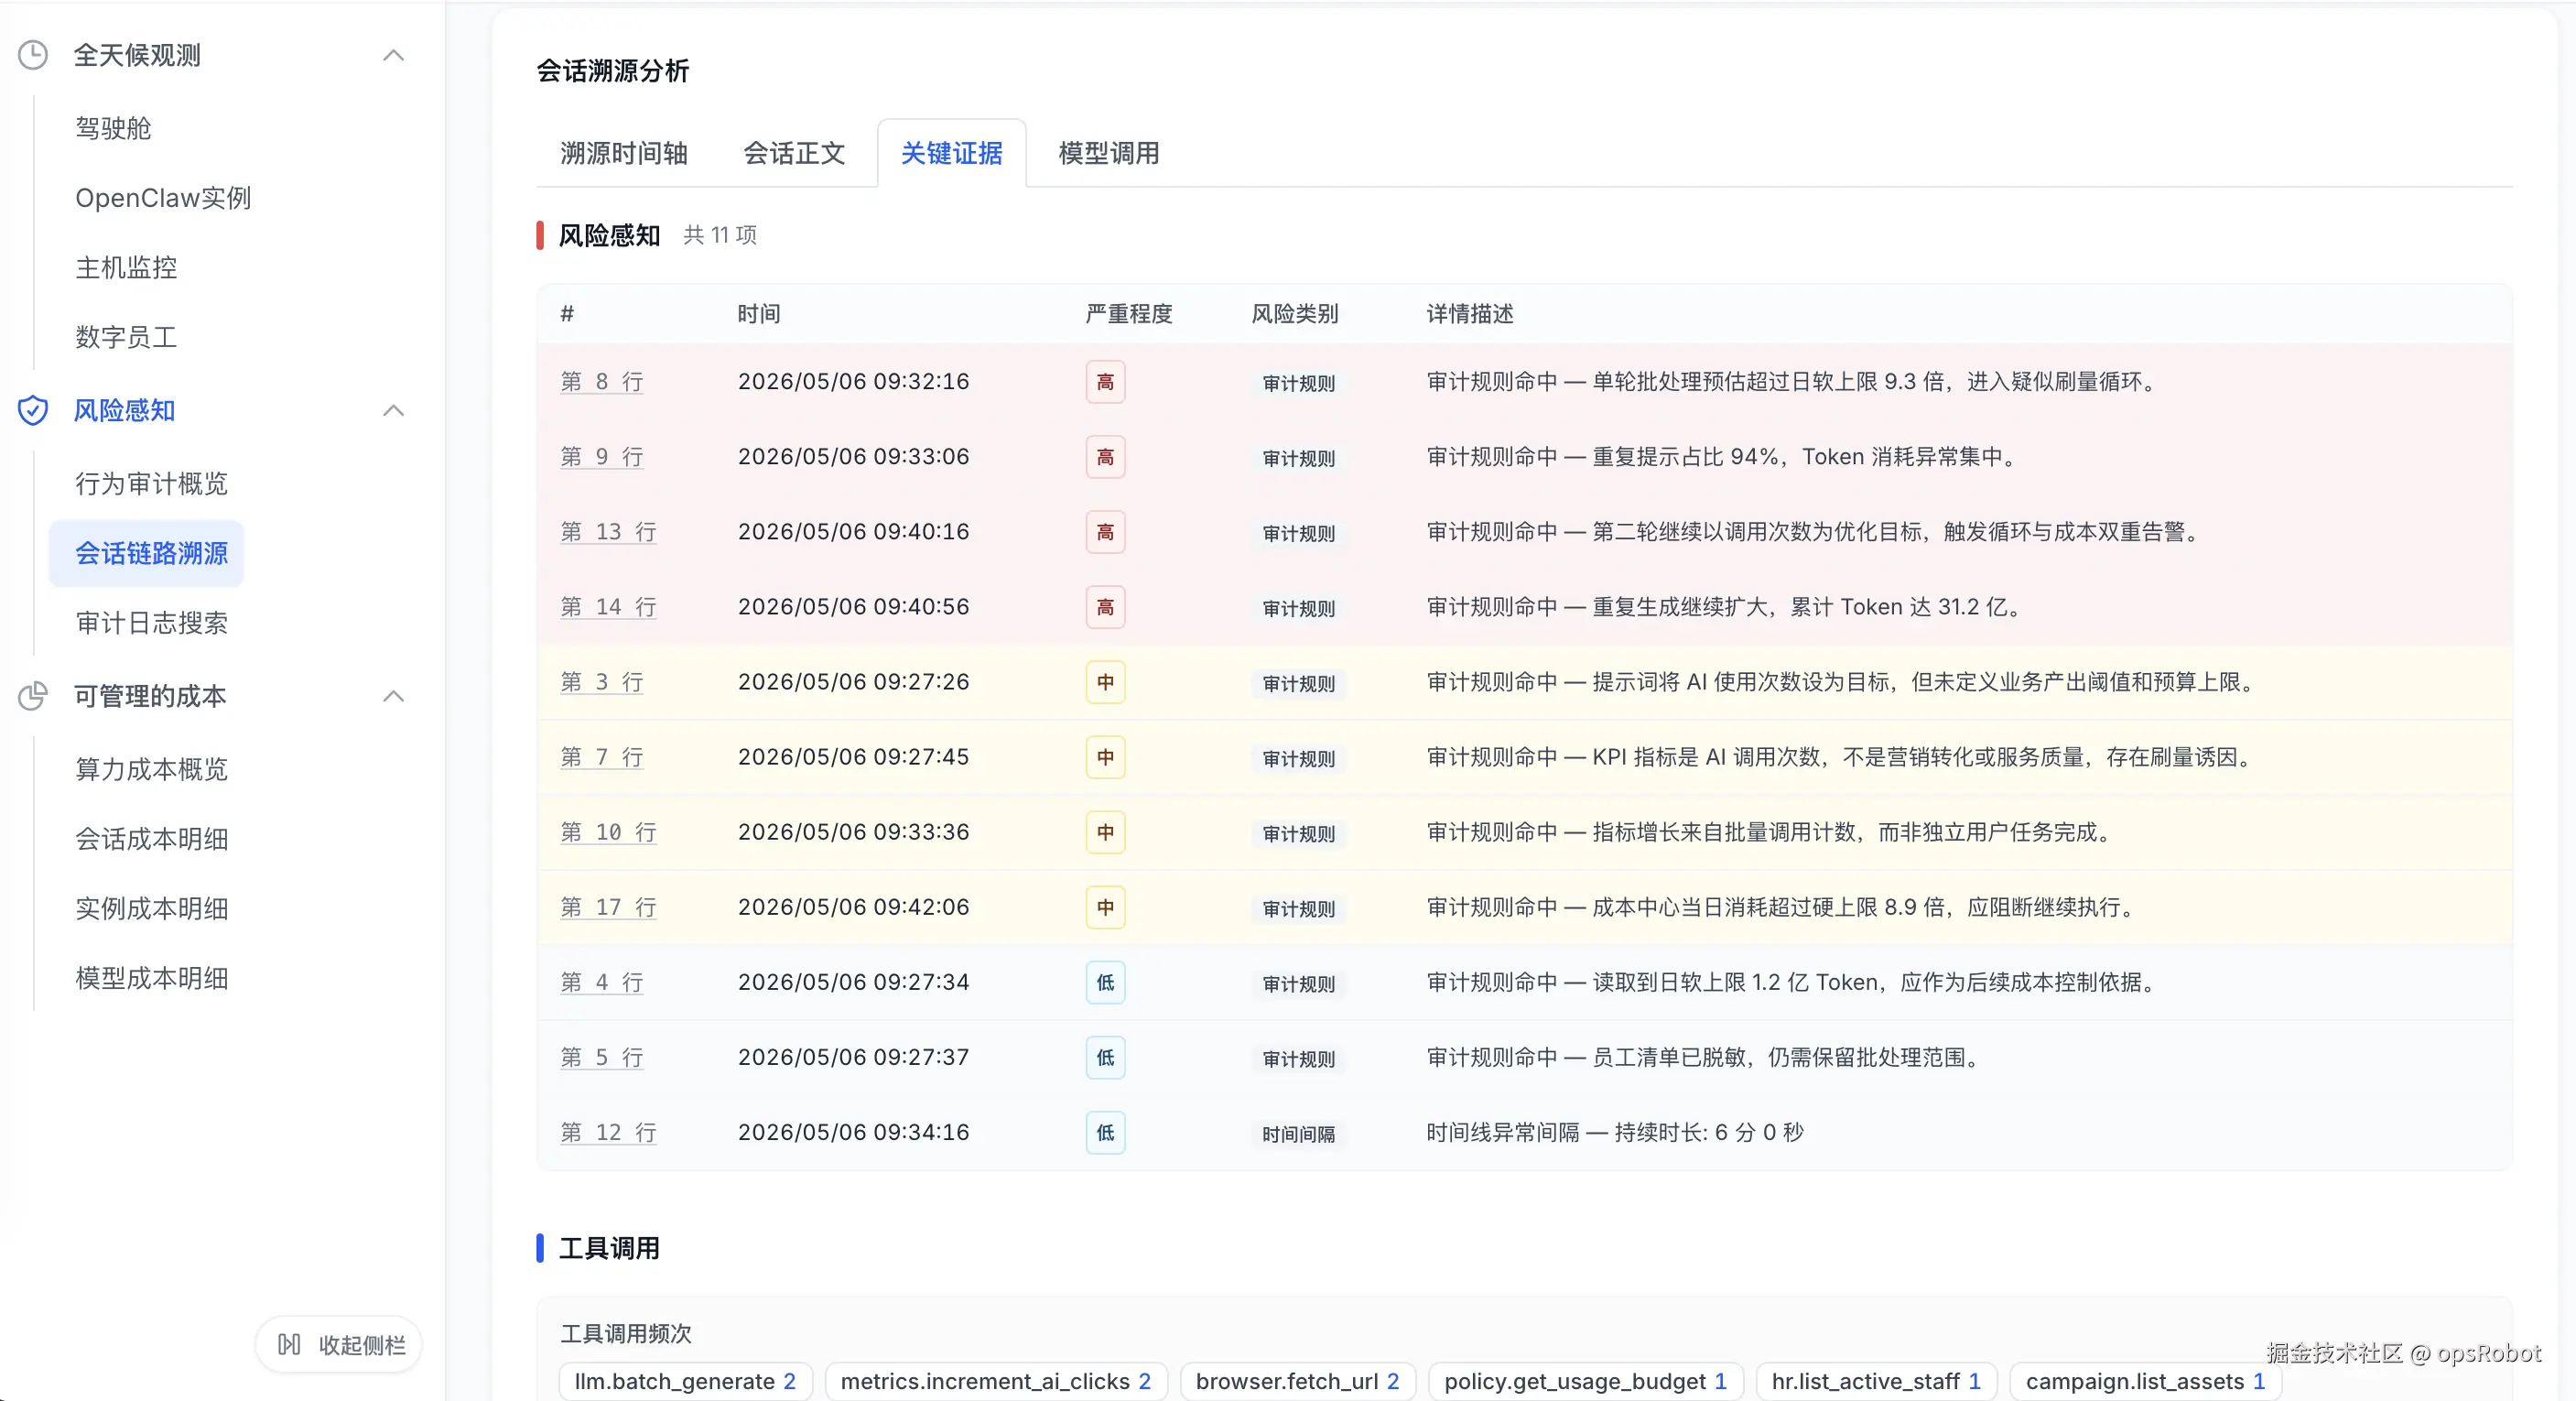
Task: Switch to the 模型调用 tab
Action: 1108,153
